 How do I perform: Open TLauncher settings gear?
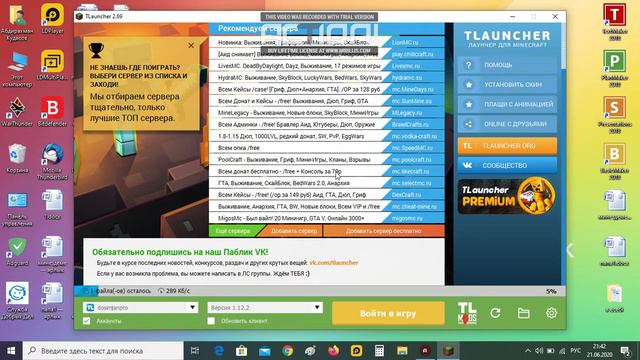(551, 313)
